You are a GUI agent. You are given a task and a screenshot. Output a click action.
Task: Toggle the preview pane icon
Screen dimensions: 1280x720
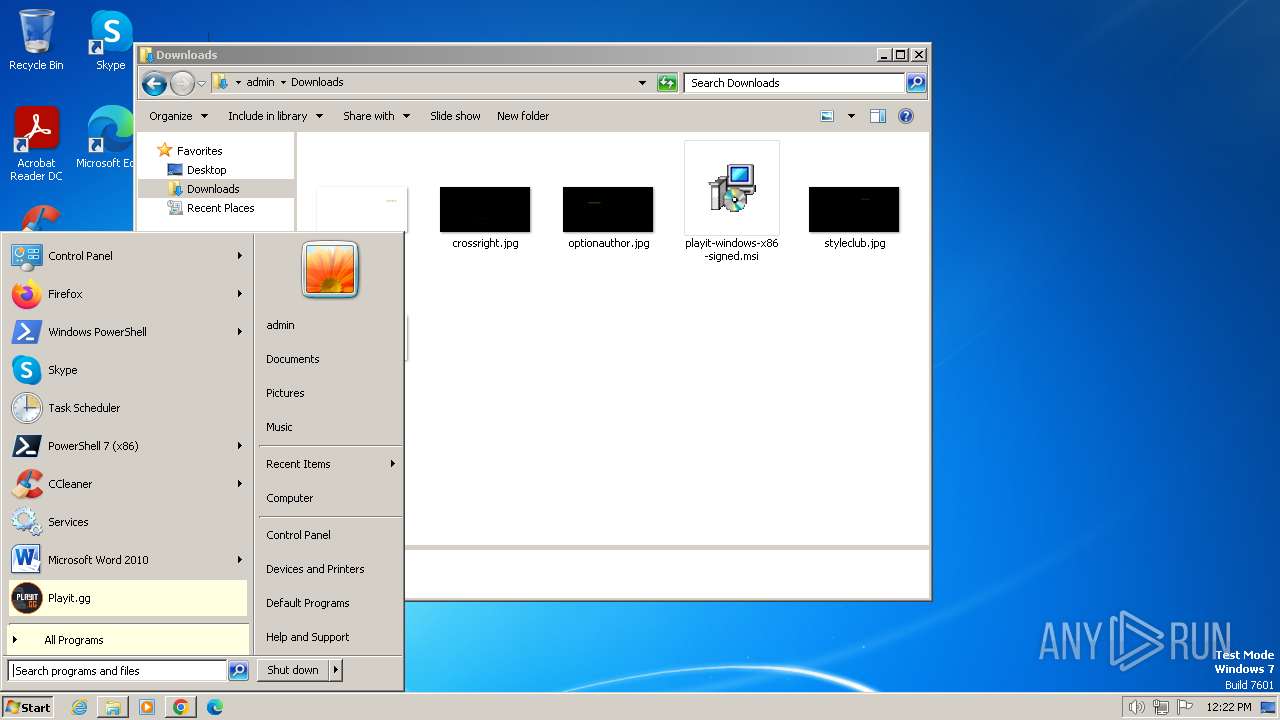pyautogui.click(x=877, y=116)
